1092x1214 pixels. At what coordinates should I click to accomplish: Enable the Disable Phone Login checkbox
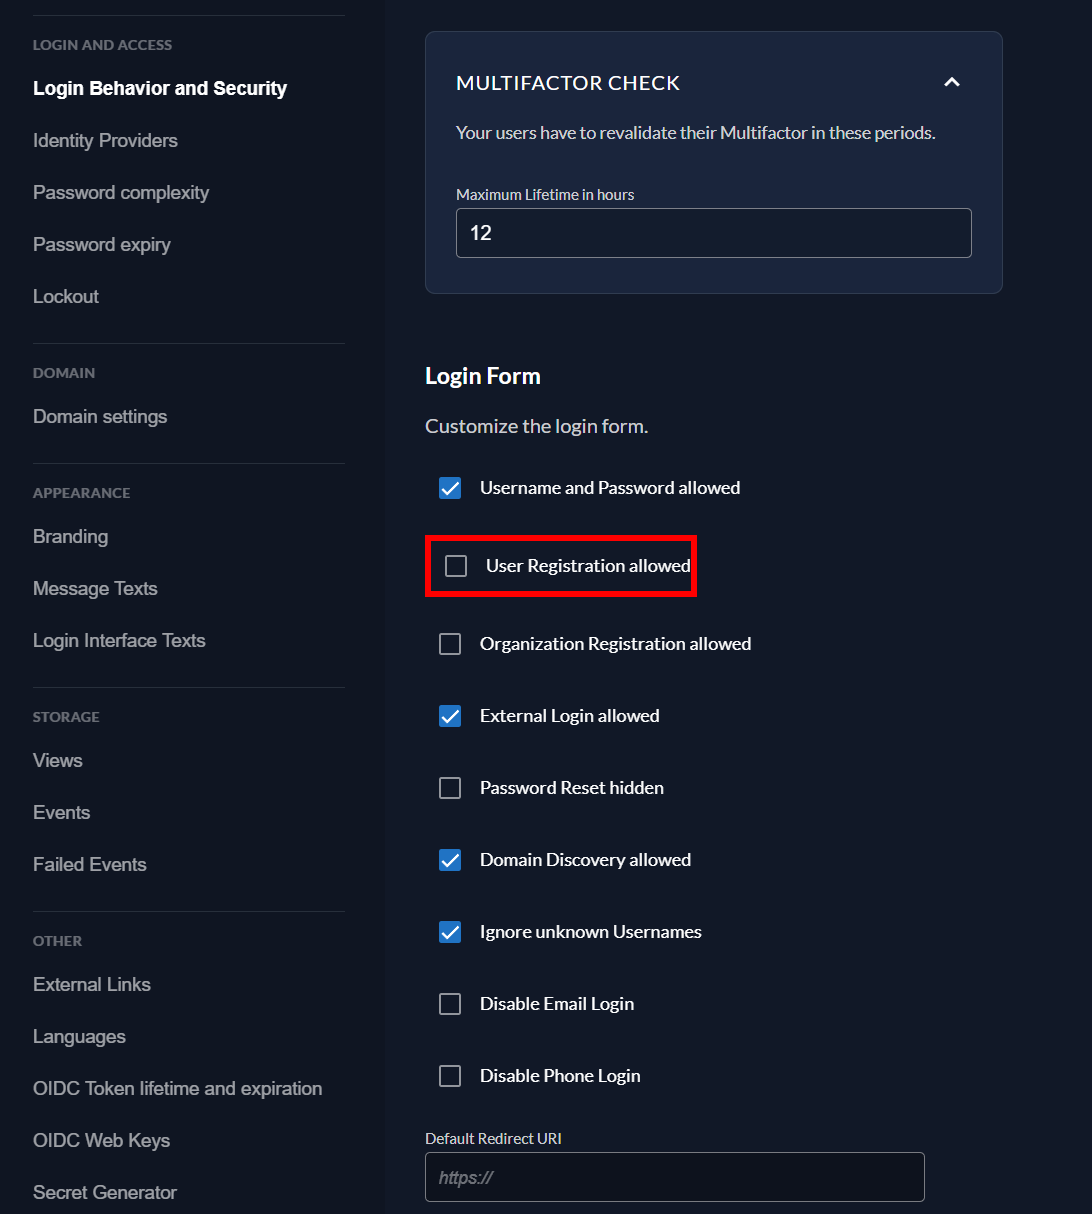450,1076
